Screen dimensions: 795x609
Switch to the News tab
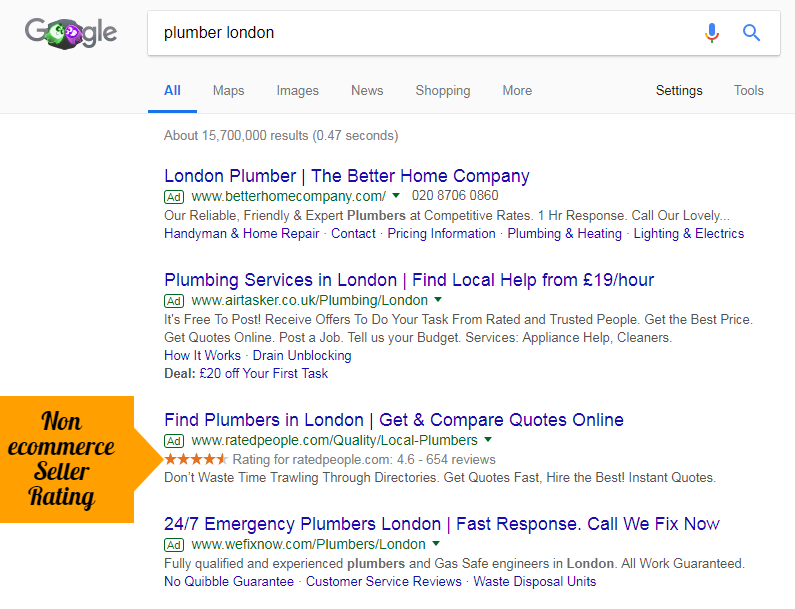click(x=367, y=91)
